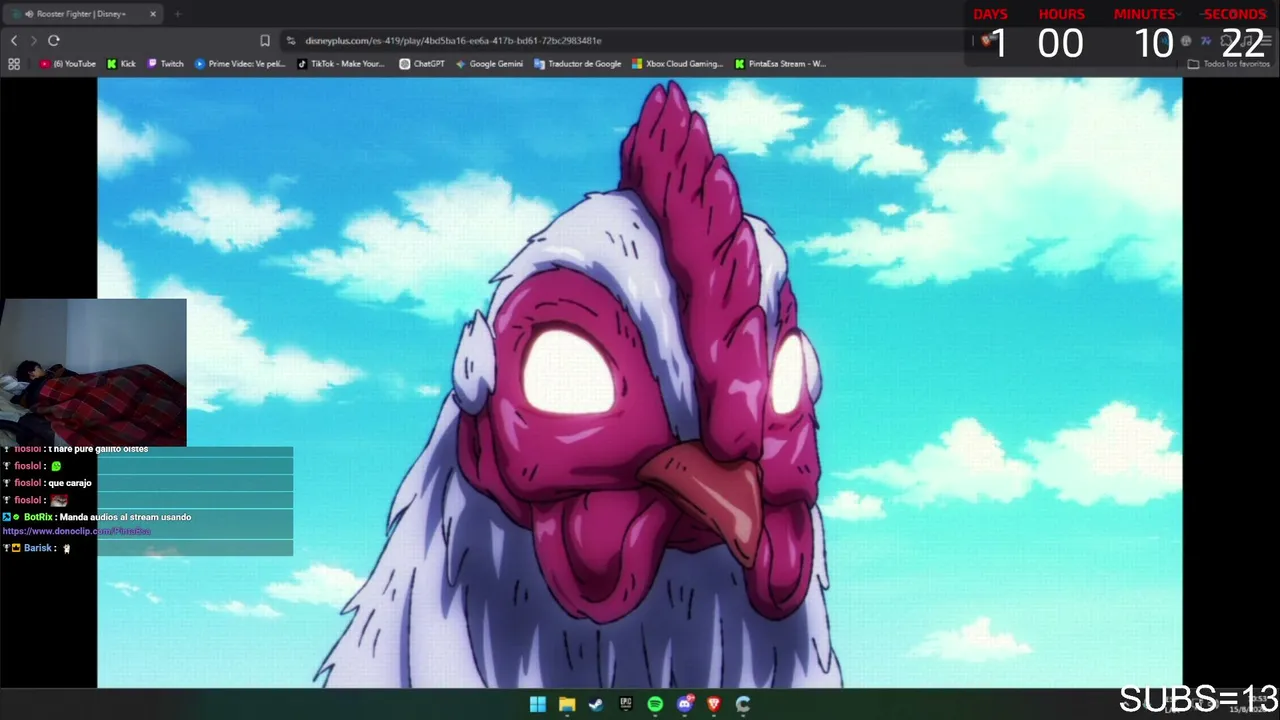Open the browser hamburger menu
The height and width of the screenshot is (720, 1280).
[1266, 40]
